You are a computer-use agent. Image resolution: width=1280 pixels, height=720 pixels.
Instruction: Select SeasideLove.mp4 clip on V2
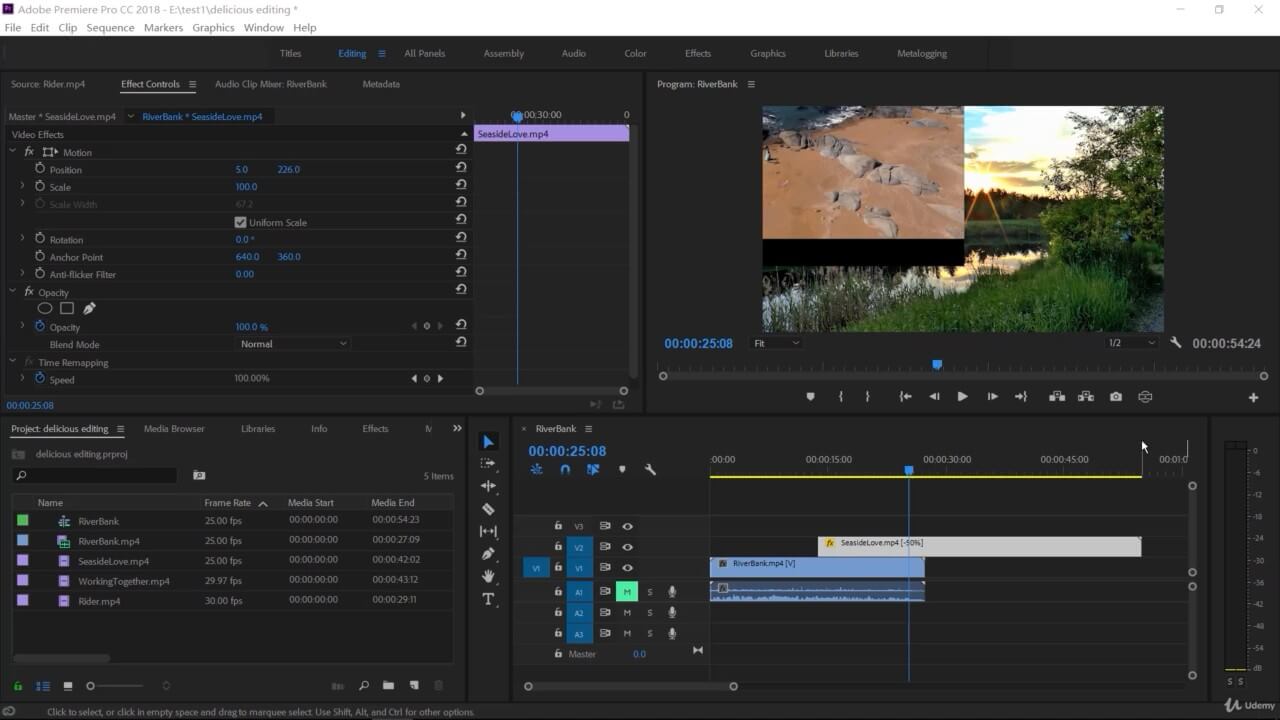[979, 546]
